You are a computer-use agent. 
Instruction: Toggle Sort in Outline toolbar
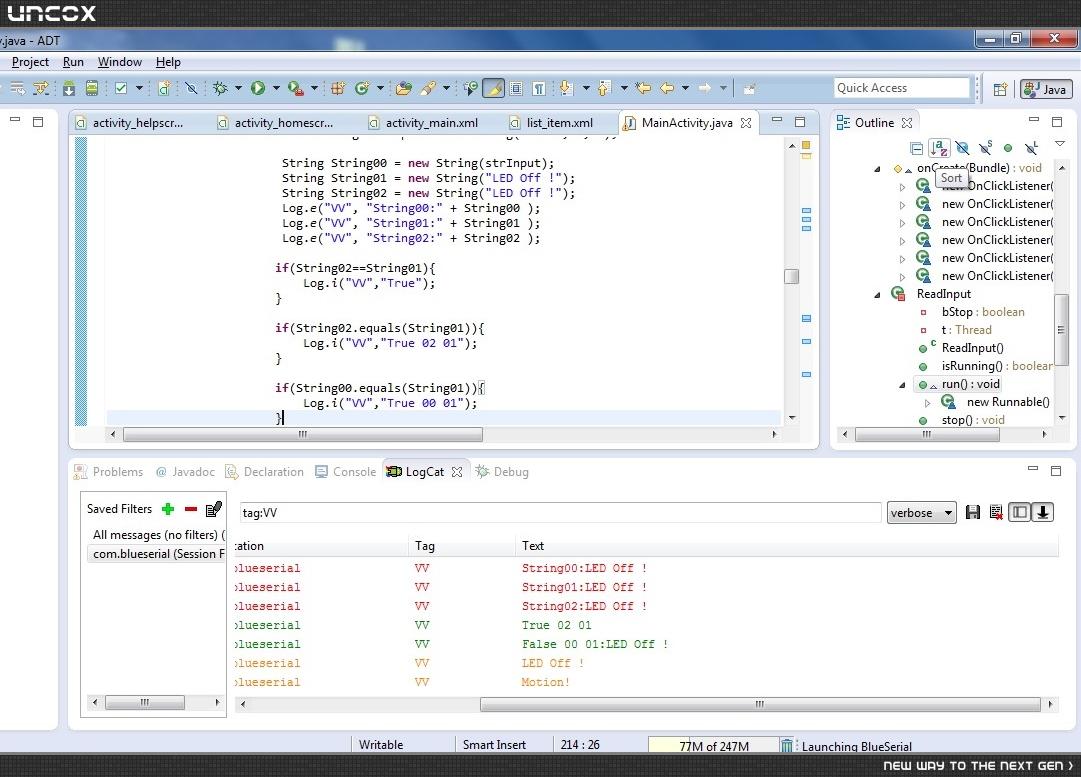939,148
